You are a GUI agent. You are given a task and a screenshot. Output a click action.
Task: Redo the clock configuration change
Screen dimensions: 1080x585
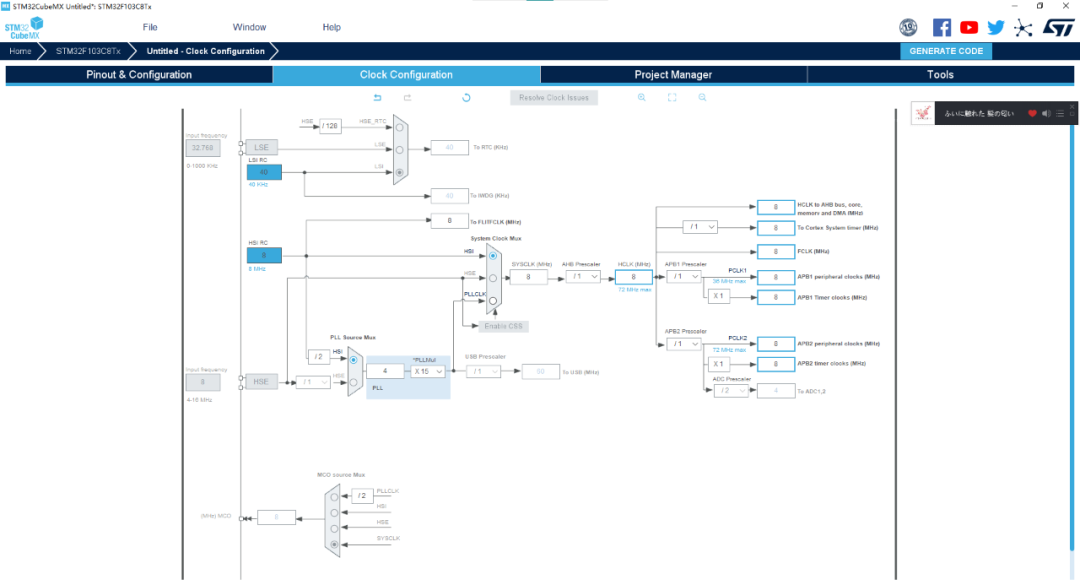pos(407,98)
